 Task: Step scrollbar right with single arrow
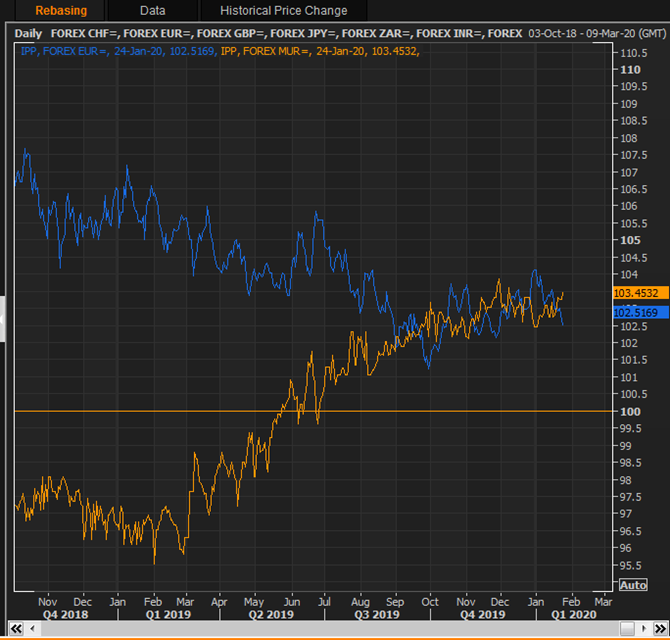pyautogui.click(x=644, y=628)
